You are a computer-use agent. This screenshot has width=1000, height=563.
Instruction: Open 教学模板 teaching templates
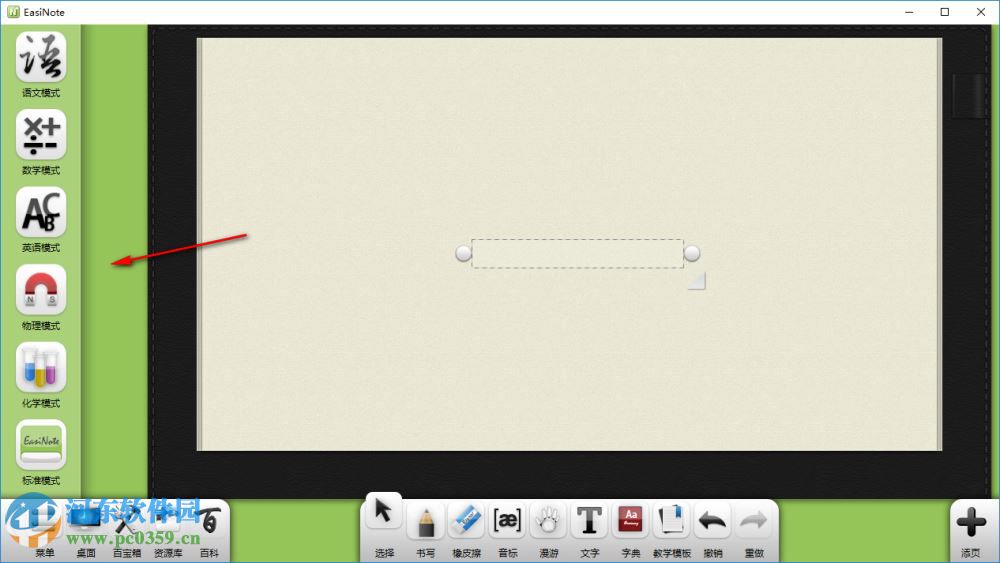(x=672, y=529)
